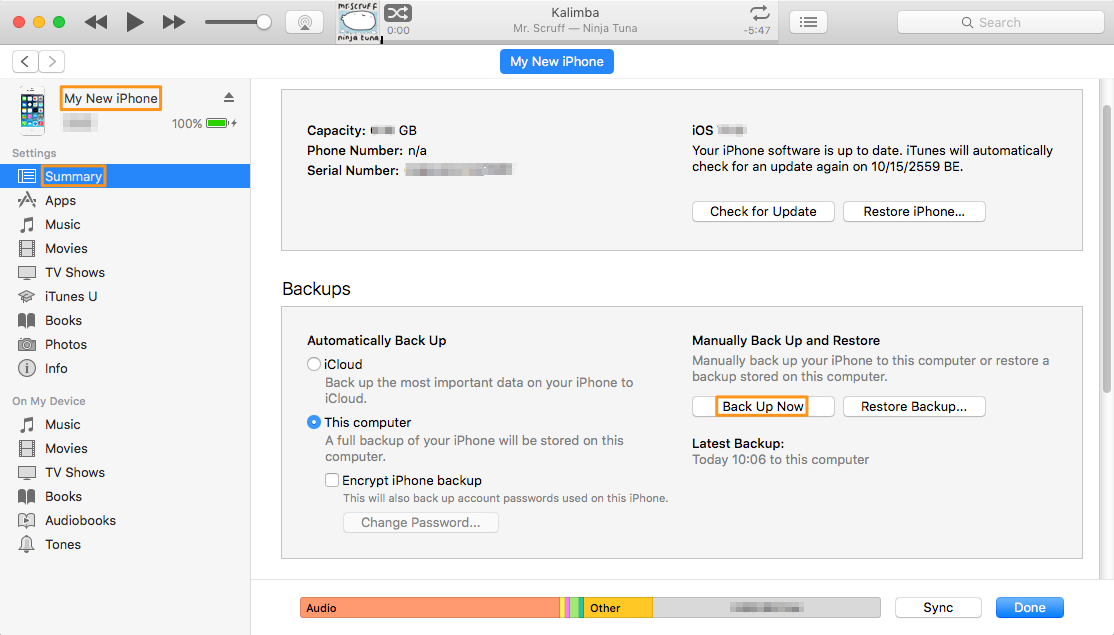This screenshot has width=1114, height=635.
Task: Open the Up Next list icon
Action: [x=809, y=22]
